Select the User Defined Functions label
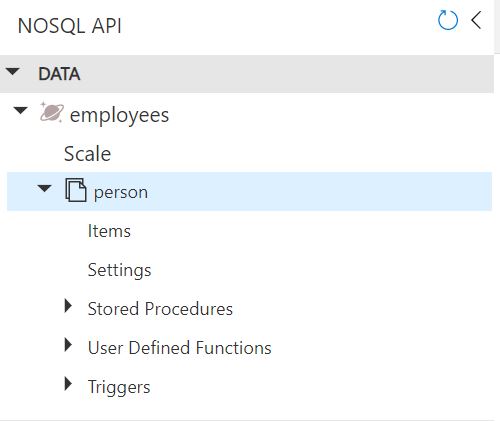This screenshot has width=500, height=421. click(x=180, y=348)
